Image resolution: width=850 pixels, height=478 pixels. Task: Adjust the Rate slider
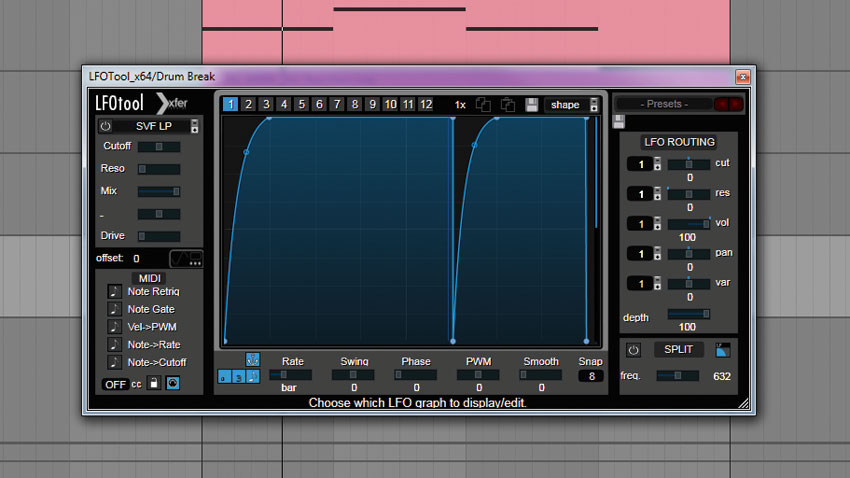(x=291, y=374)
